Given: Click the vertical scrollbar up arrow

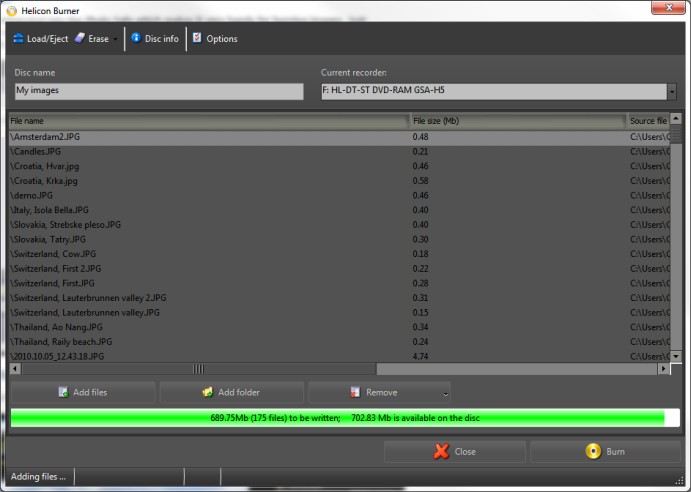Looking at the screenshot, I should pos(676,119).
